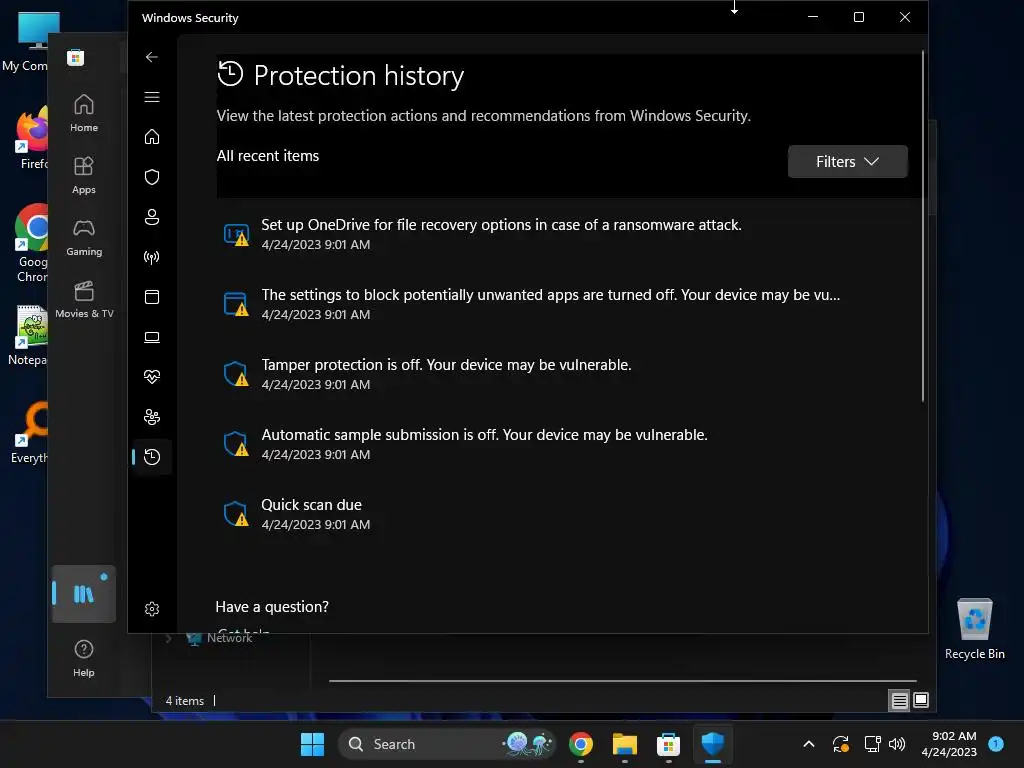Open Virus & threat protection shield icon

(152, 177)
